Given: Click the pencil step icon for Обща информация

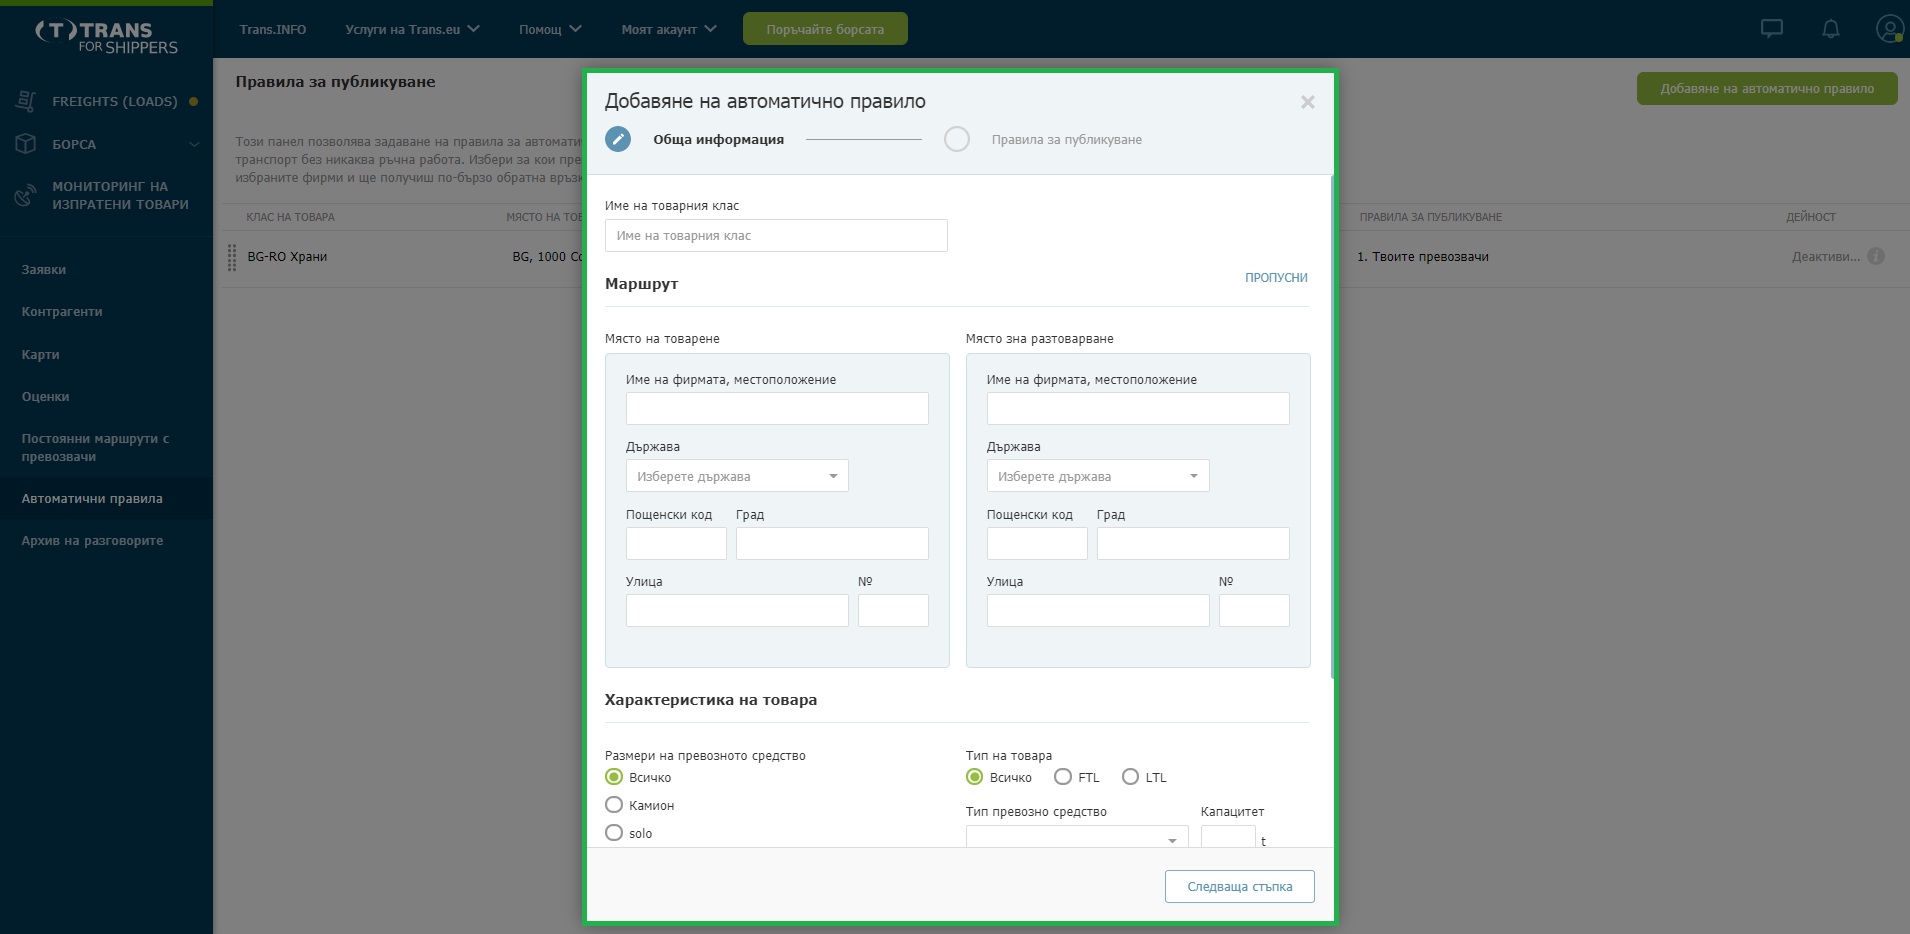Looking at the screenshot, I should tap(618, 139).
